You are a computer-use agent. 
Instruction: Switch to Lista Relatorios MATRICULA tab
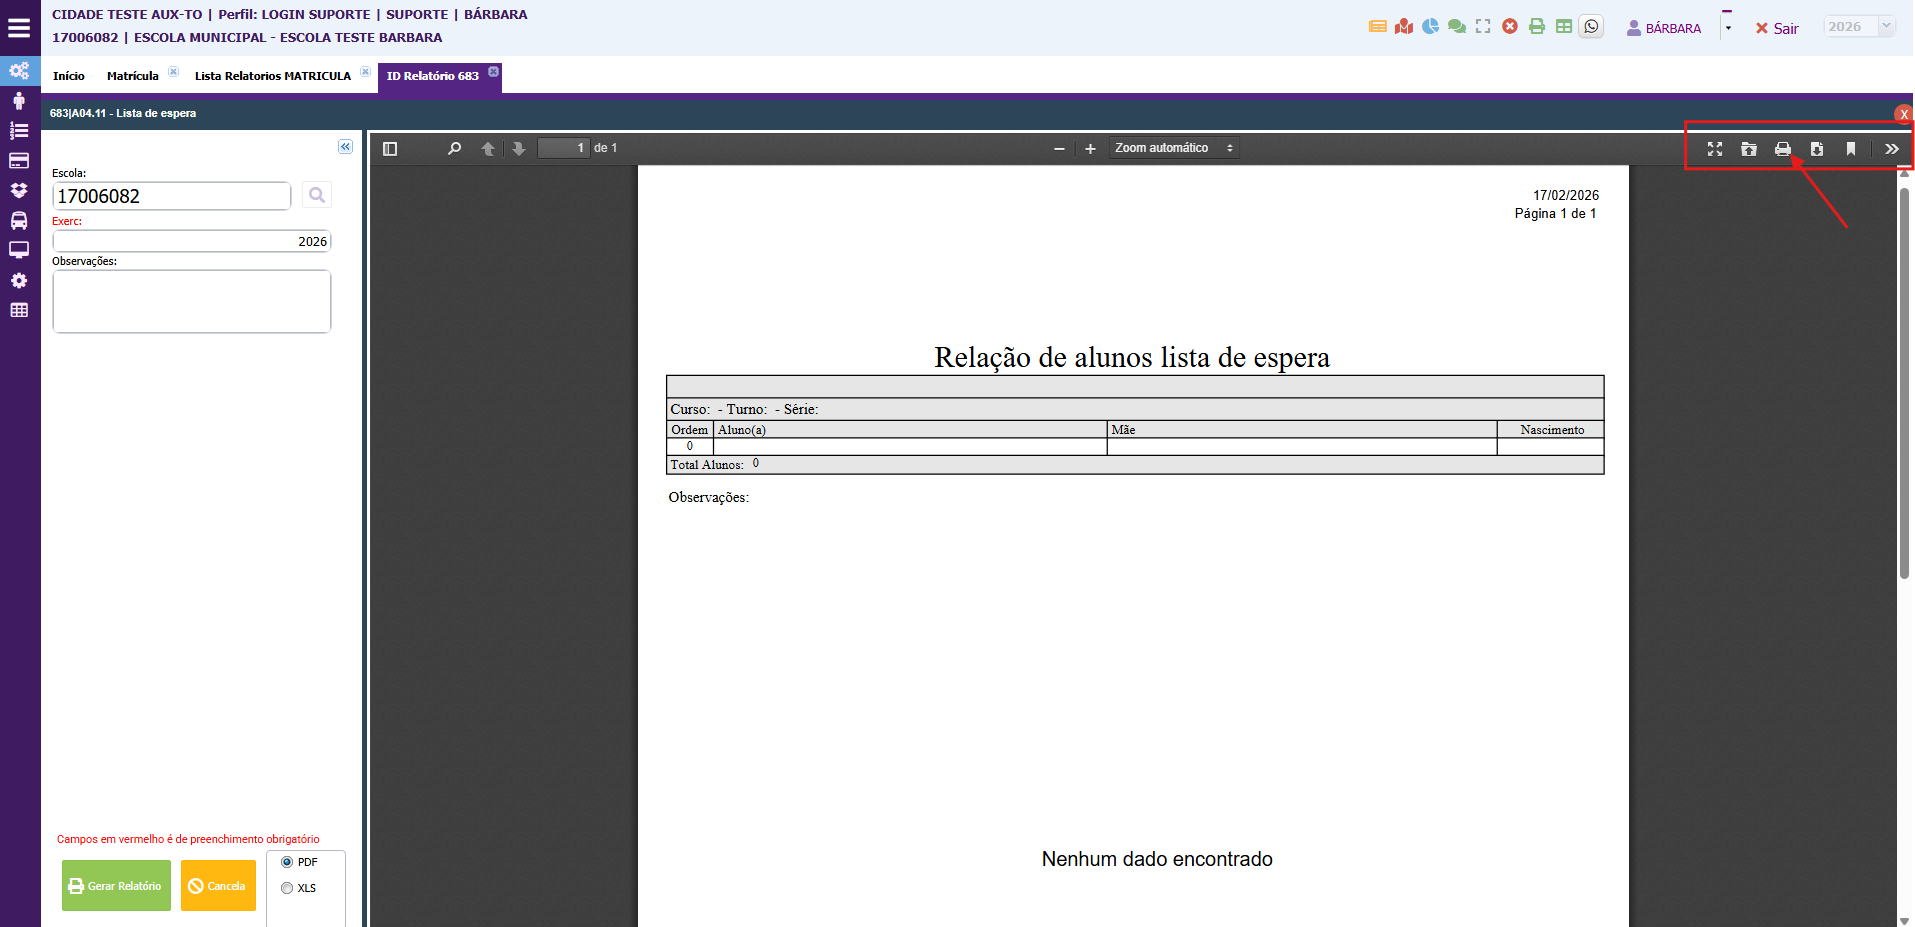[x=272, y=76]
